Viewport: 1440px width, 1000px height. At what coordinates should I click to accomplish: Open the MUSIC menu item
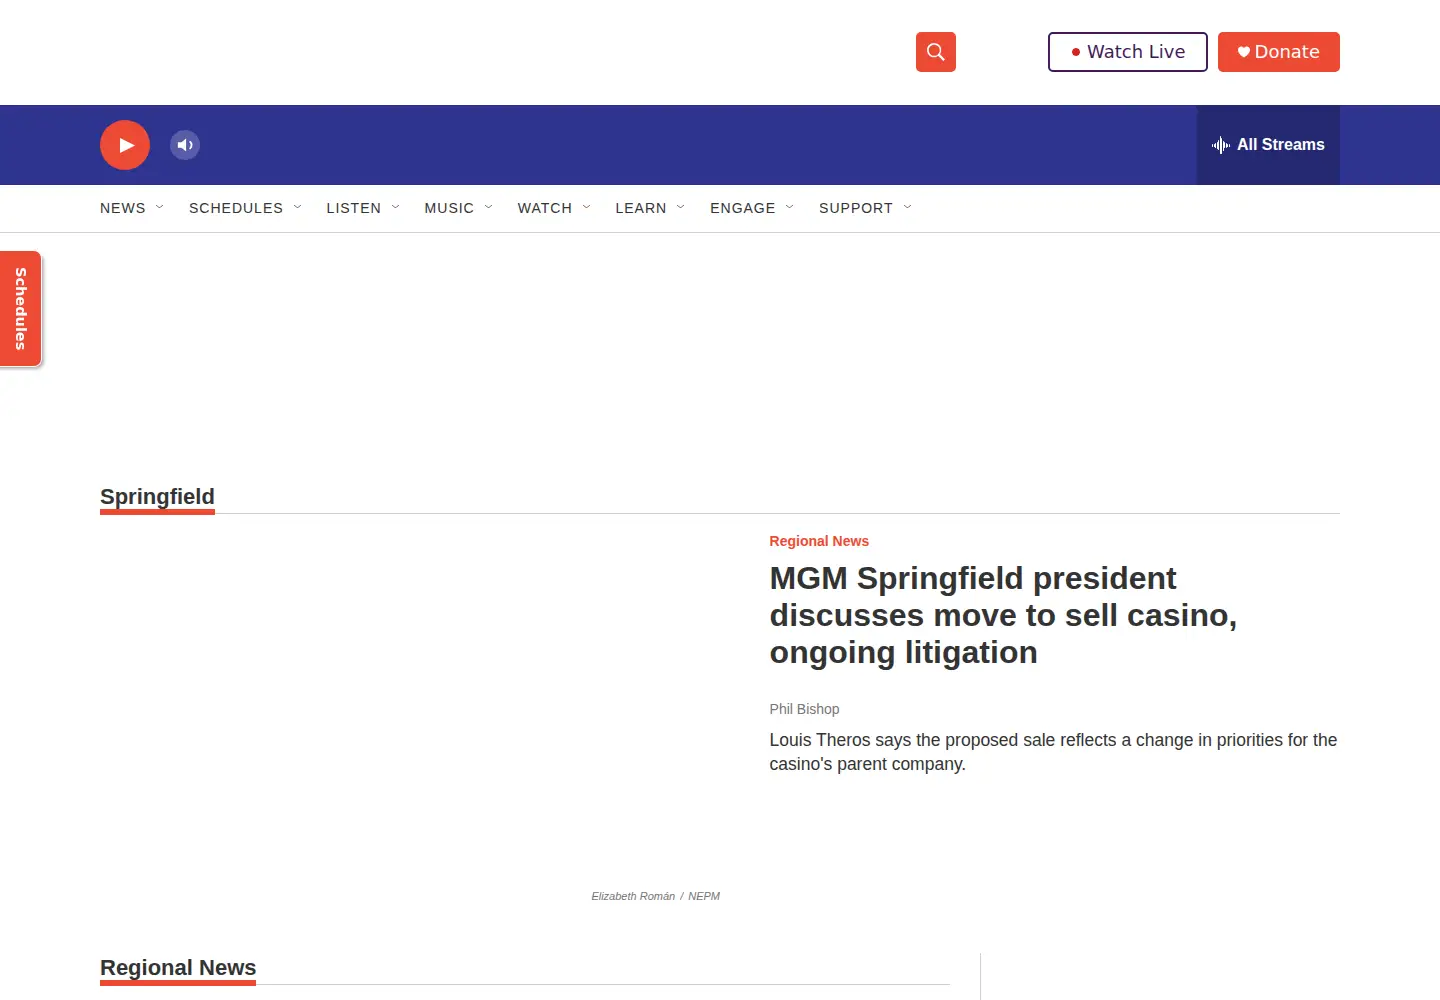[x=449, y=208]
